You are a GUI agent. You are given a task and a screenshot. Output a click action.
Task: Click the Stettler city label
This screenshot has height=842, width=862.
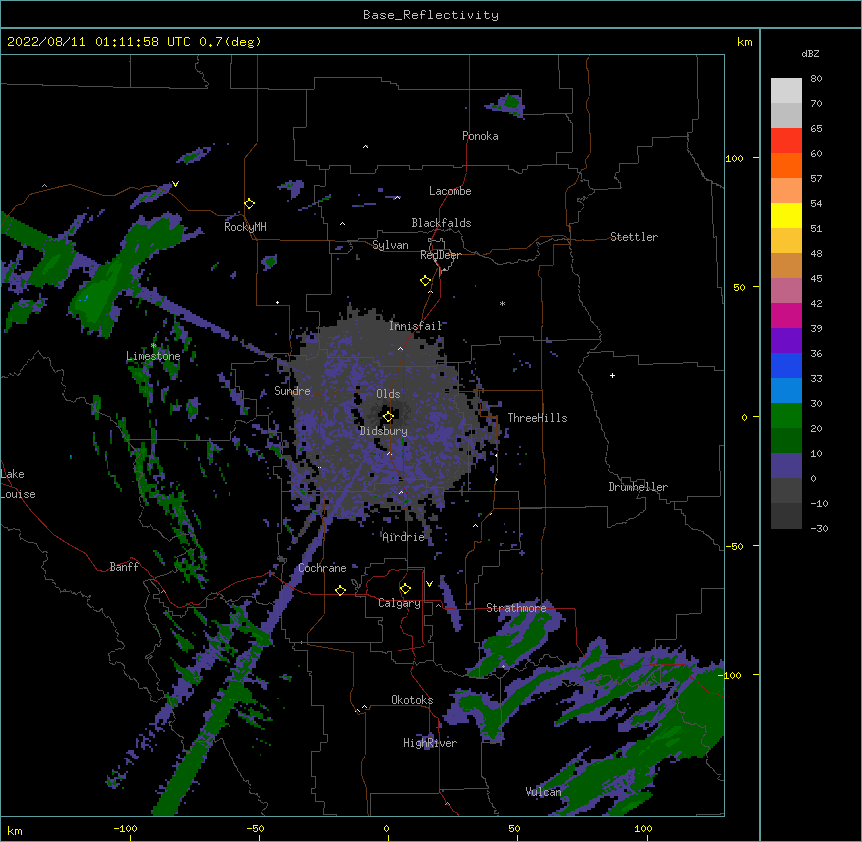(634, 237)
